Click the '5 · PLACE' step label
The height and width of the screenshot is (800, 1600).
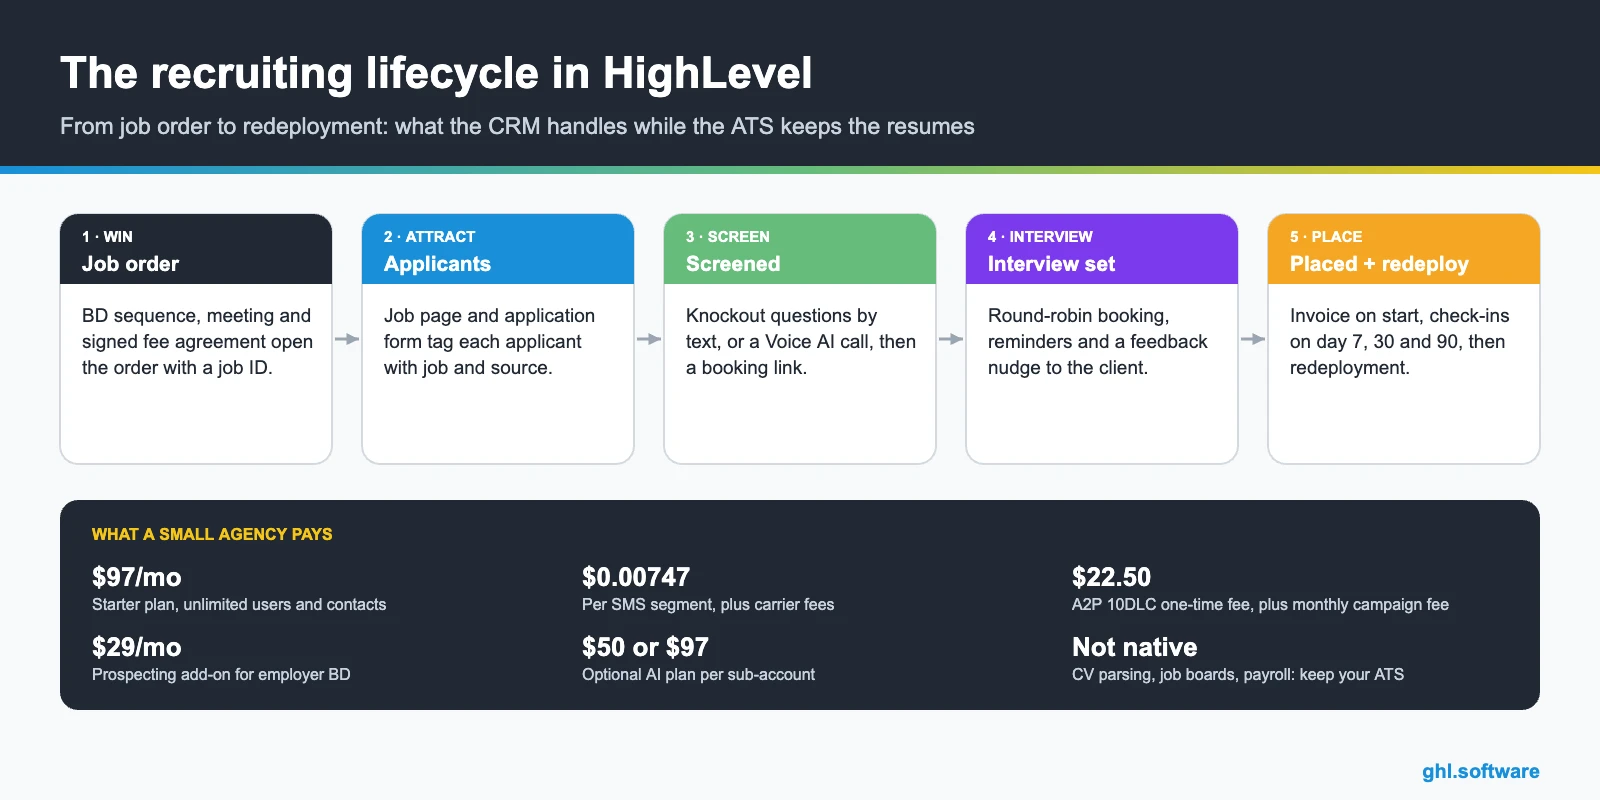(1326, 237)
